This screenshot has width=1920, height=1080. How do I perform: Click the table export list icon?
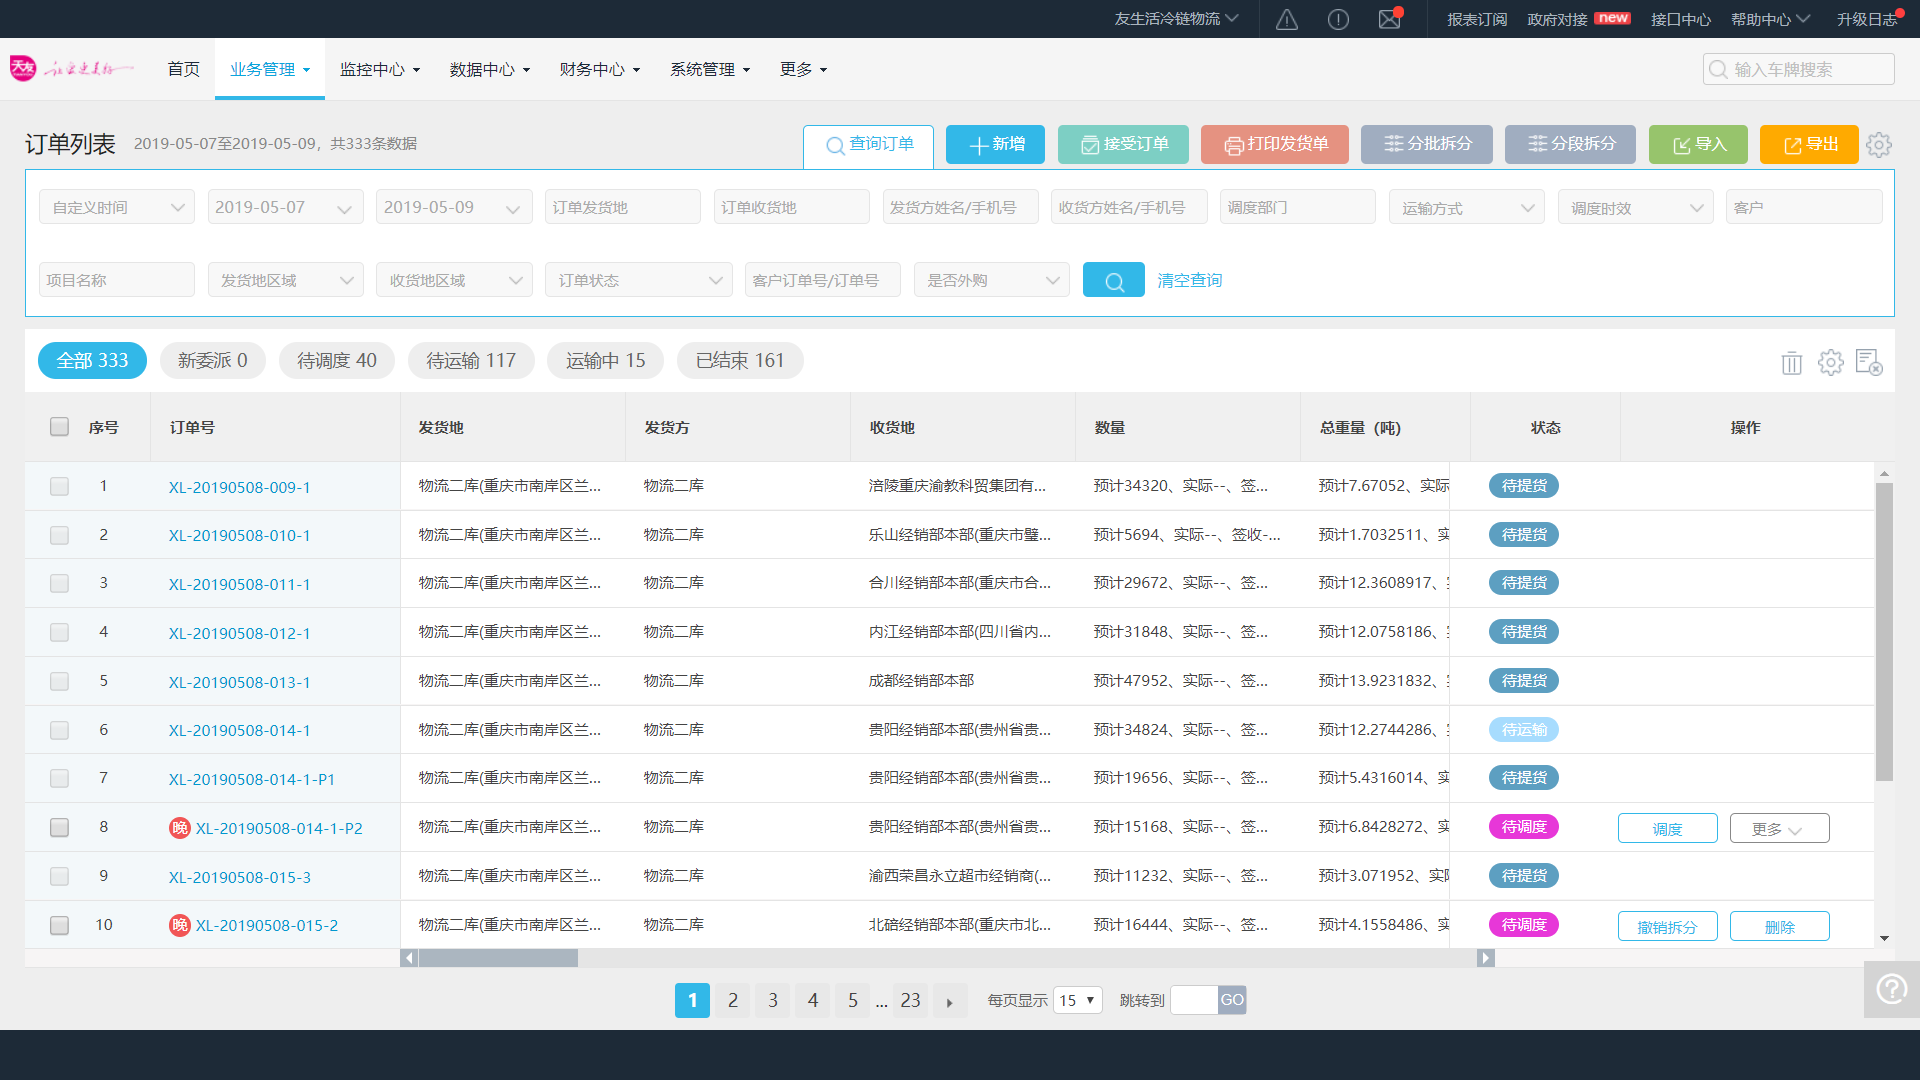(1868, 362)
